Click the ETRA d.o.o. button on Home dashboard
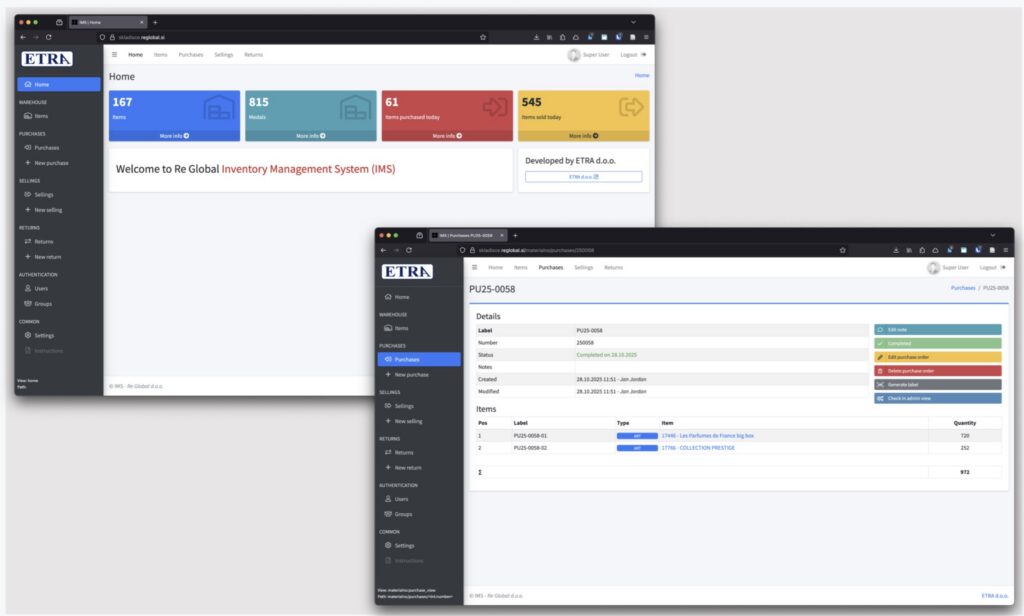 [583, 177]
